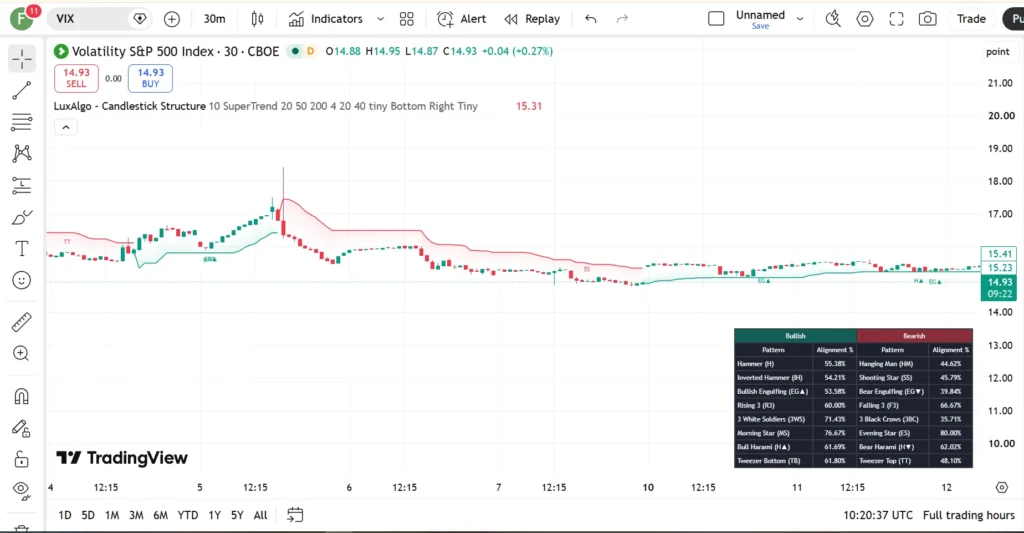Set date range to 1D
The height and width of the screenshot is (533, 1024).
click(65, 515)
